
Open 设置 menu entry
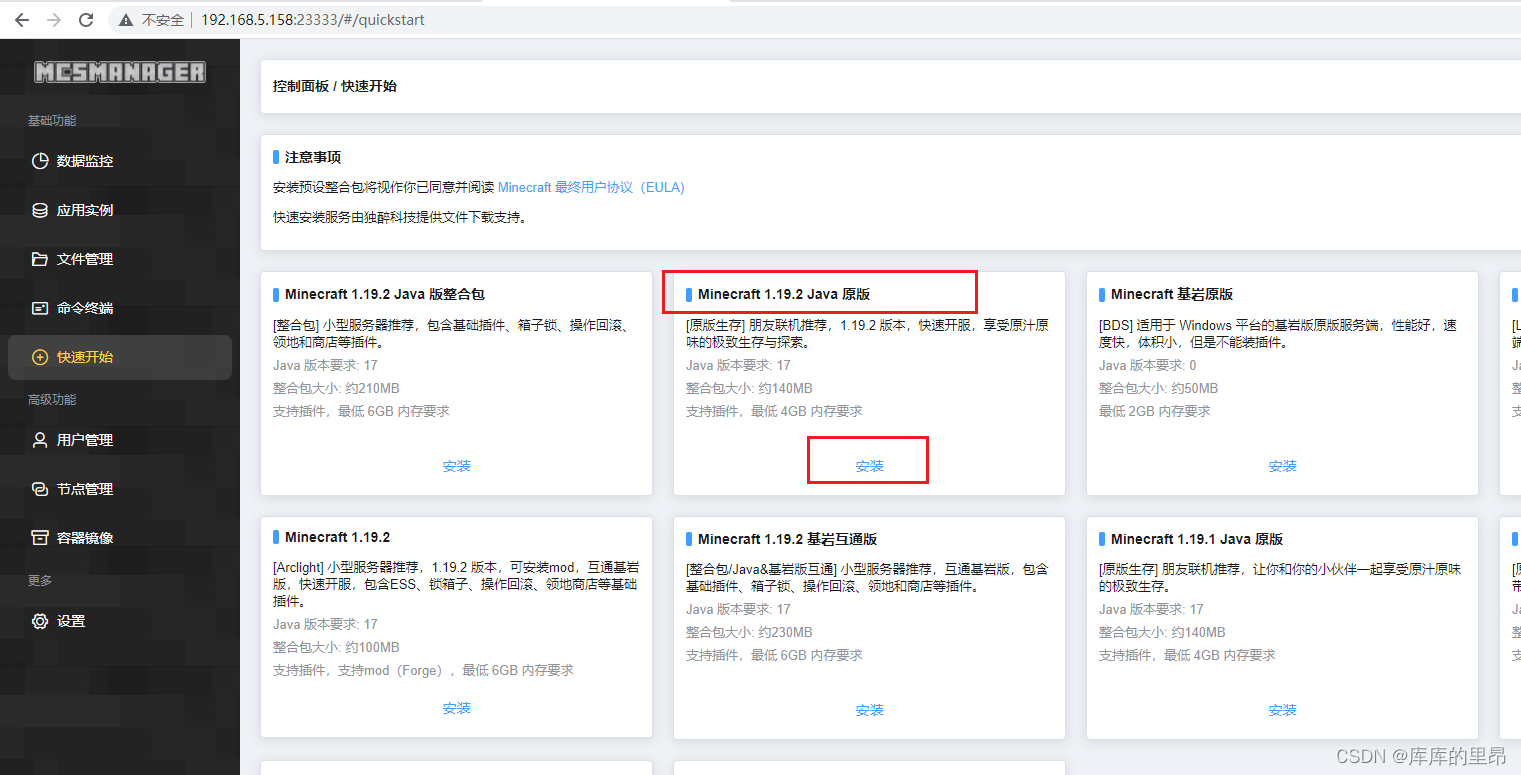pyautogui.click(x=120, y=621)
